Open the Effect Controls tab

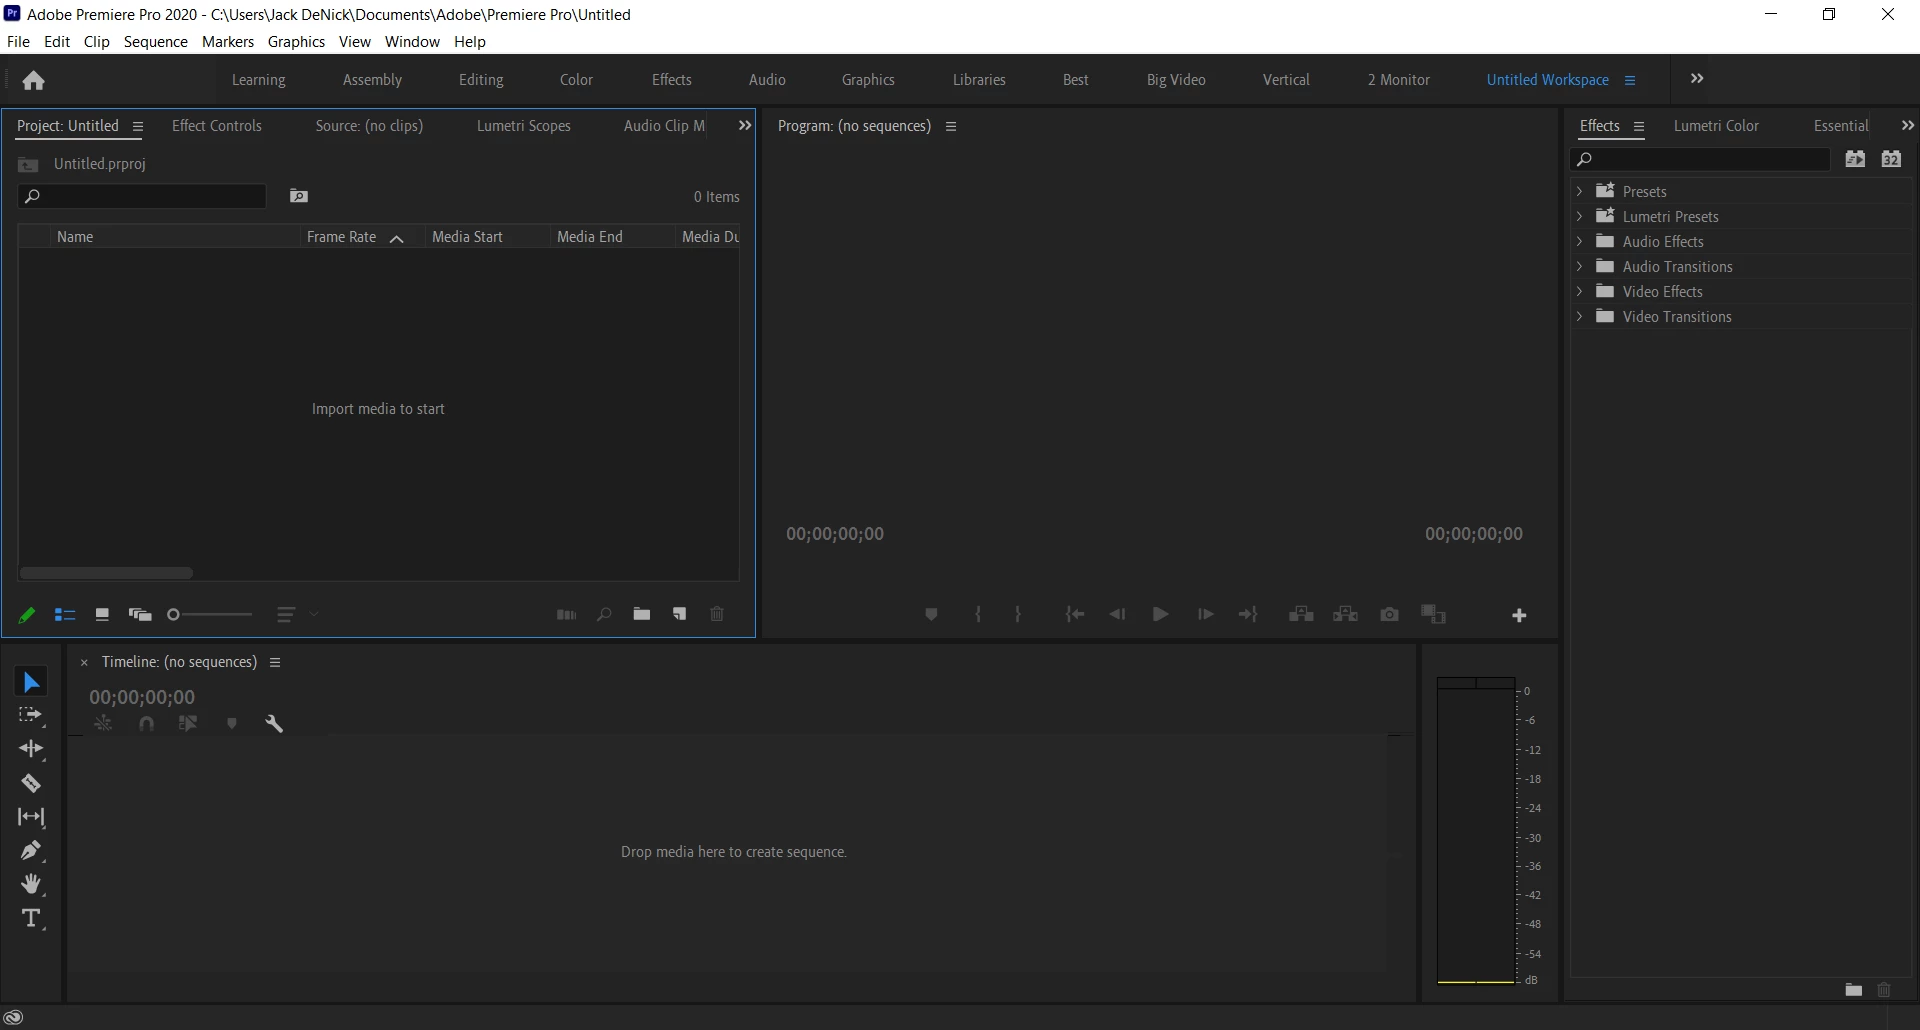217,126
